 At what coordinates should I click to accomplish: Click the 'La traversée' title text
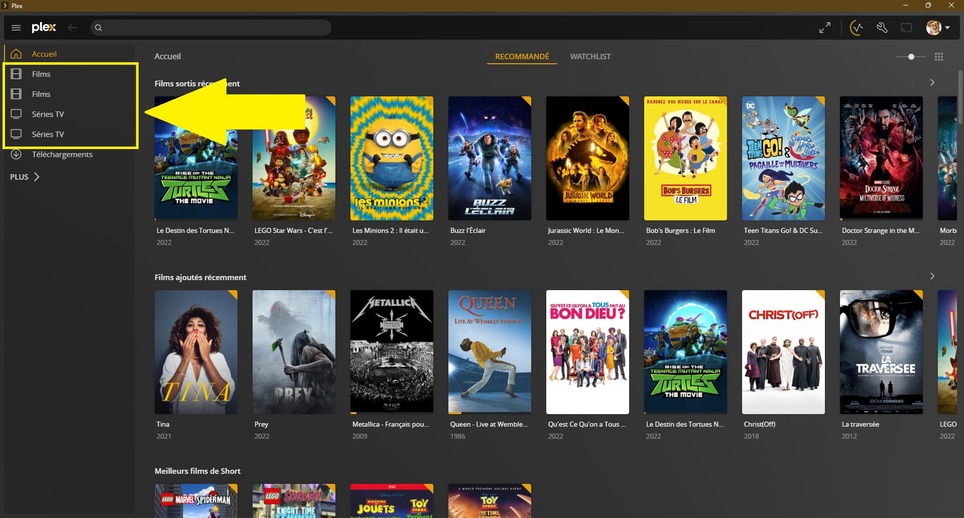pyautogui.click(x=860, y=424)
